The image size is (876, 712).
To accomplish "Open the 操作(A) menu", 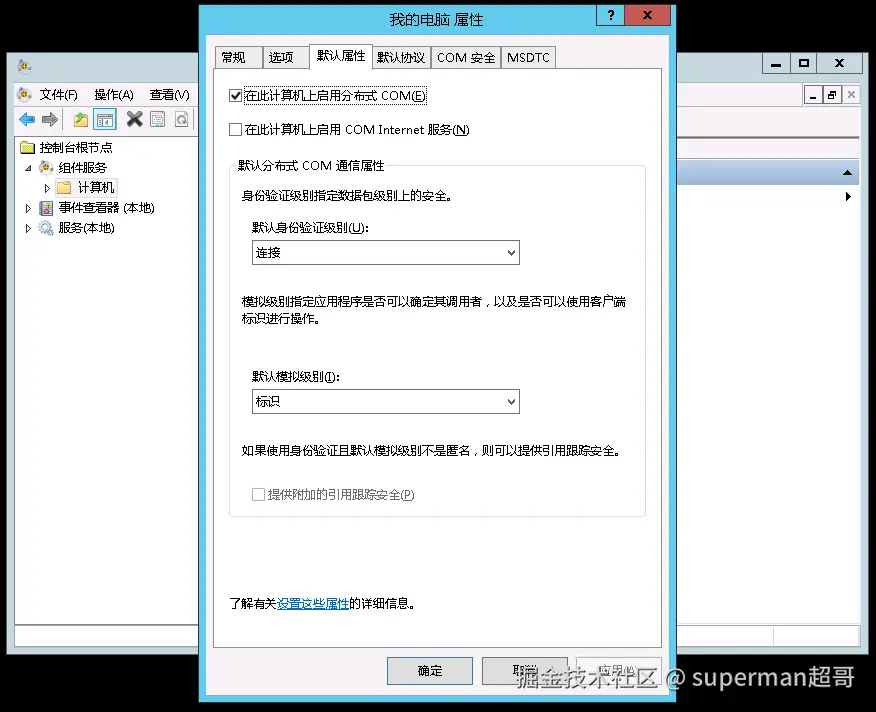I will 114,93.
